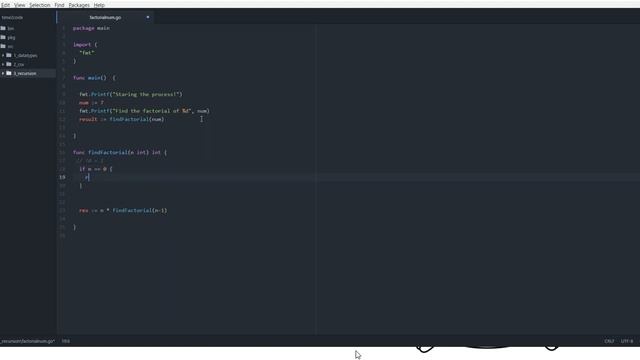
Task: Change the CRLF line ending setting
Action: coord(609,341)
